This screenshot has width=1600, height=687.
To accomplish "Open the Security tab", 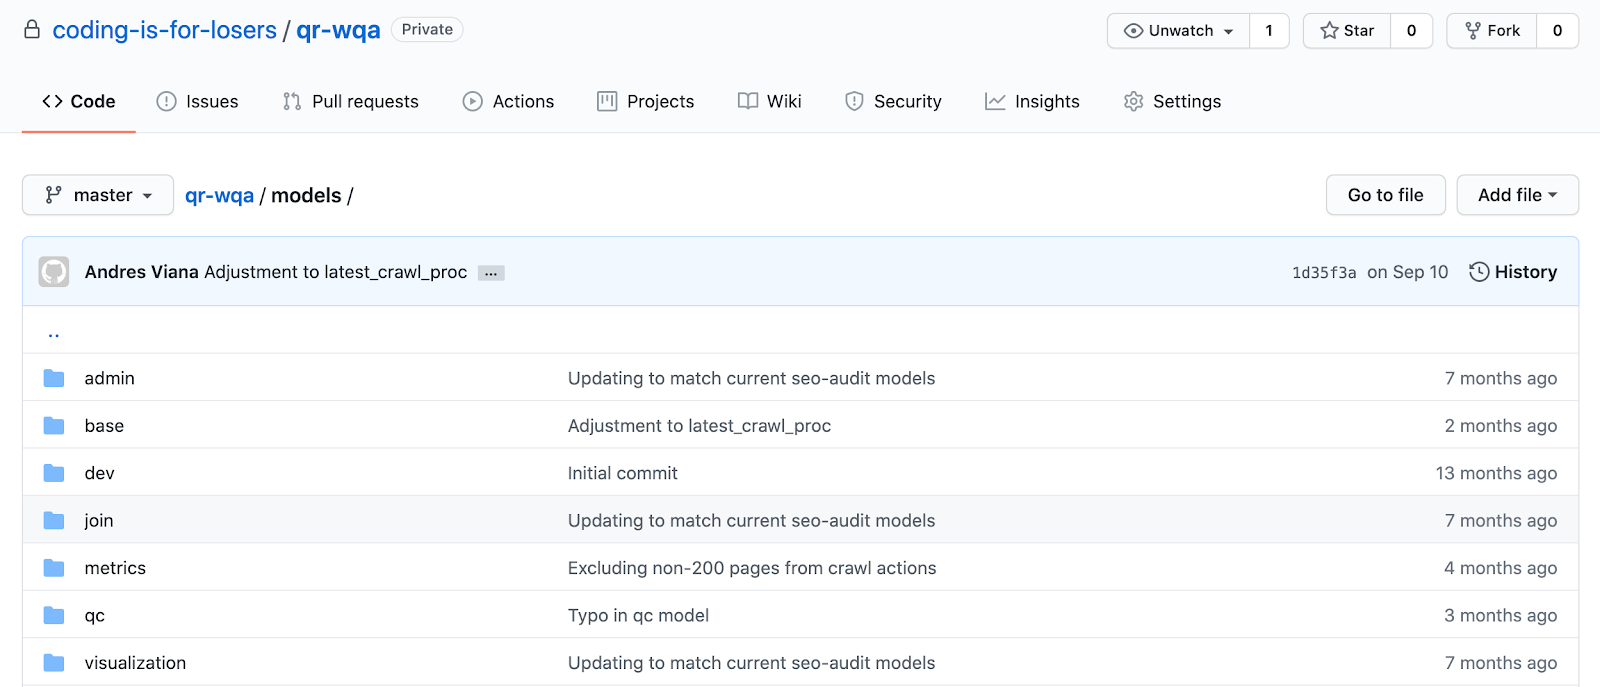I will [x=893, y=101].
